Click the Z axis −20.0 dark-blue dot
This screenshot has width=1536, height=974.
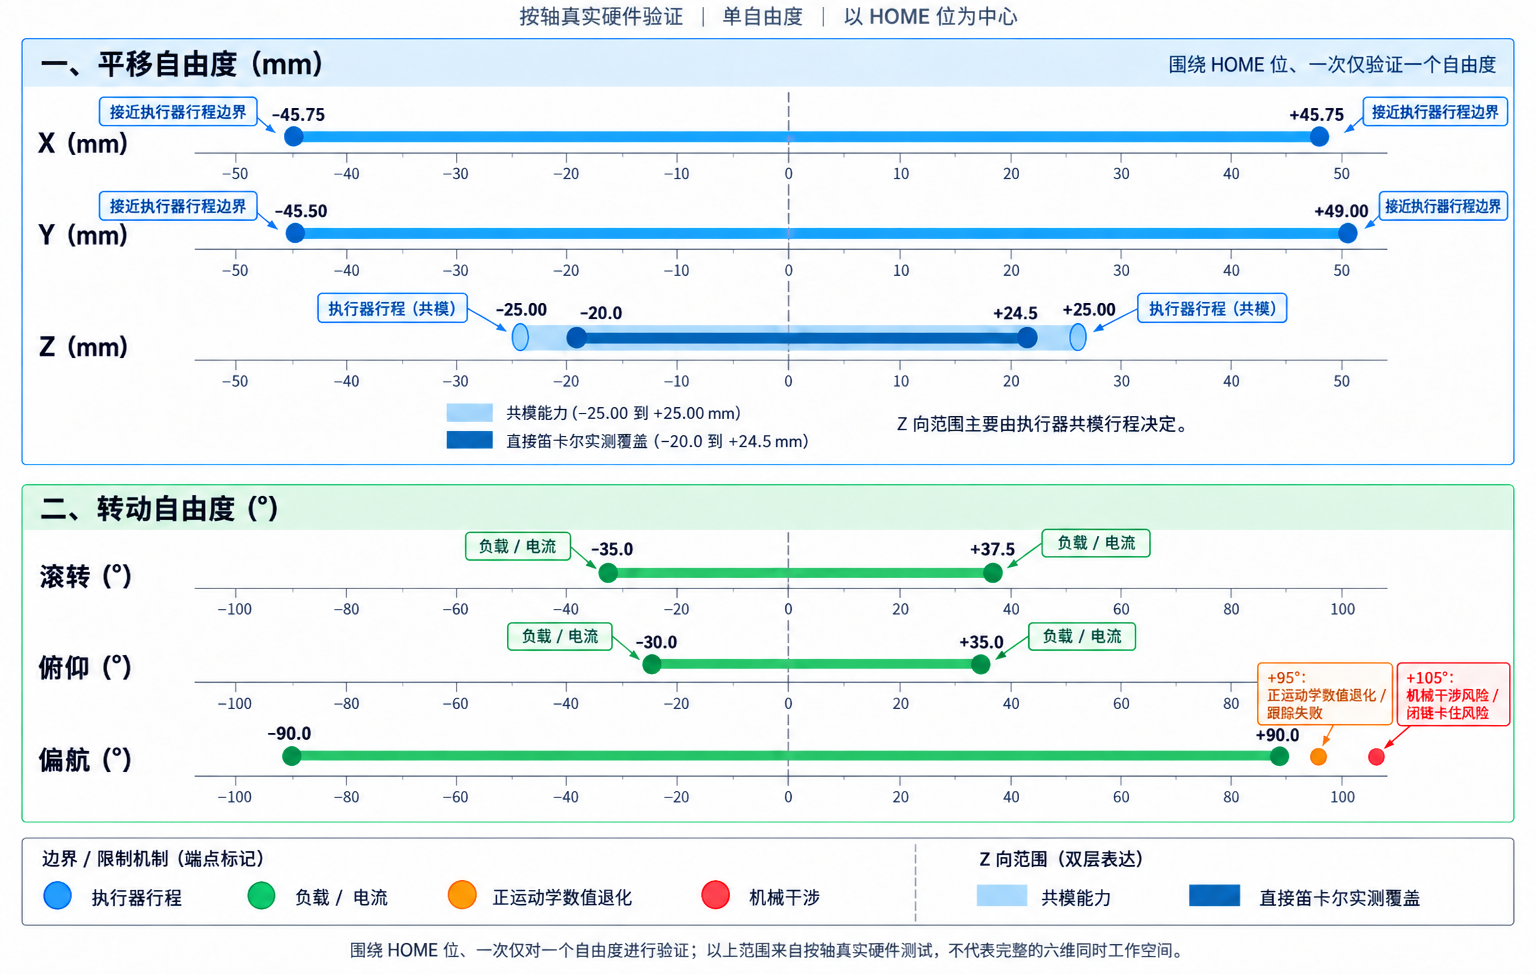pyautogui.click(x=576, y=338)
